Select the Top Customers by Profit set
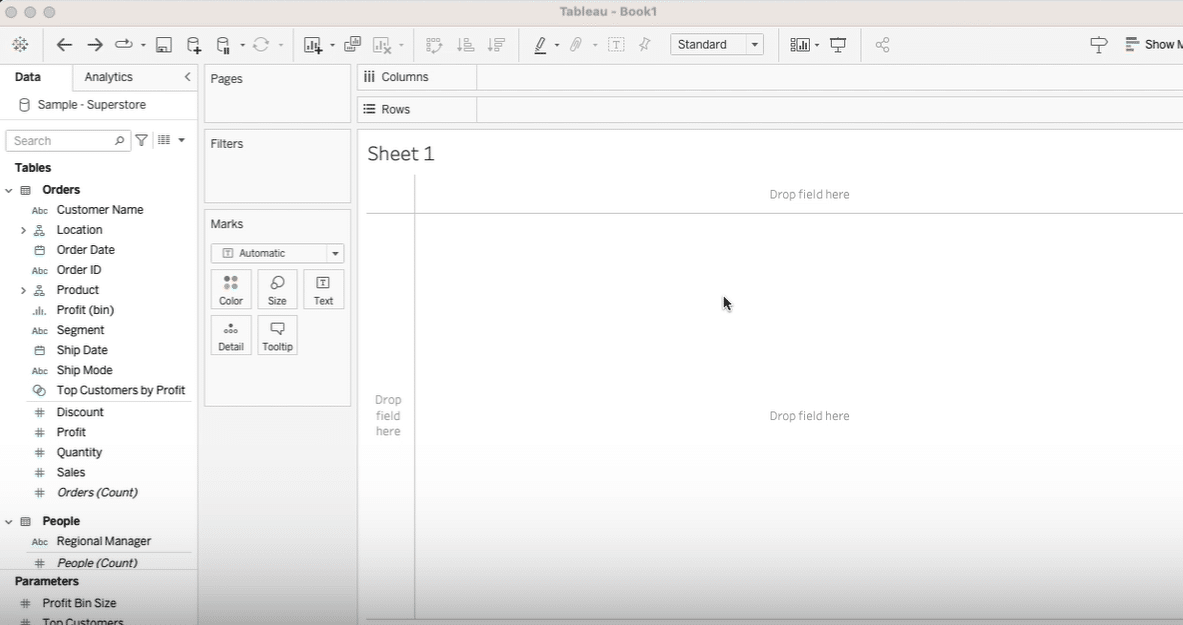The height and width of the screenshot is (625, 1183). tap(121, 390)
